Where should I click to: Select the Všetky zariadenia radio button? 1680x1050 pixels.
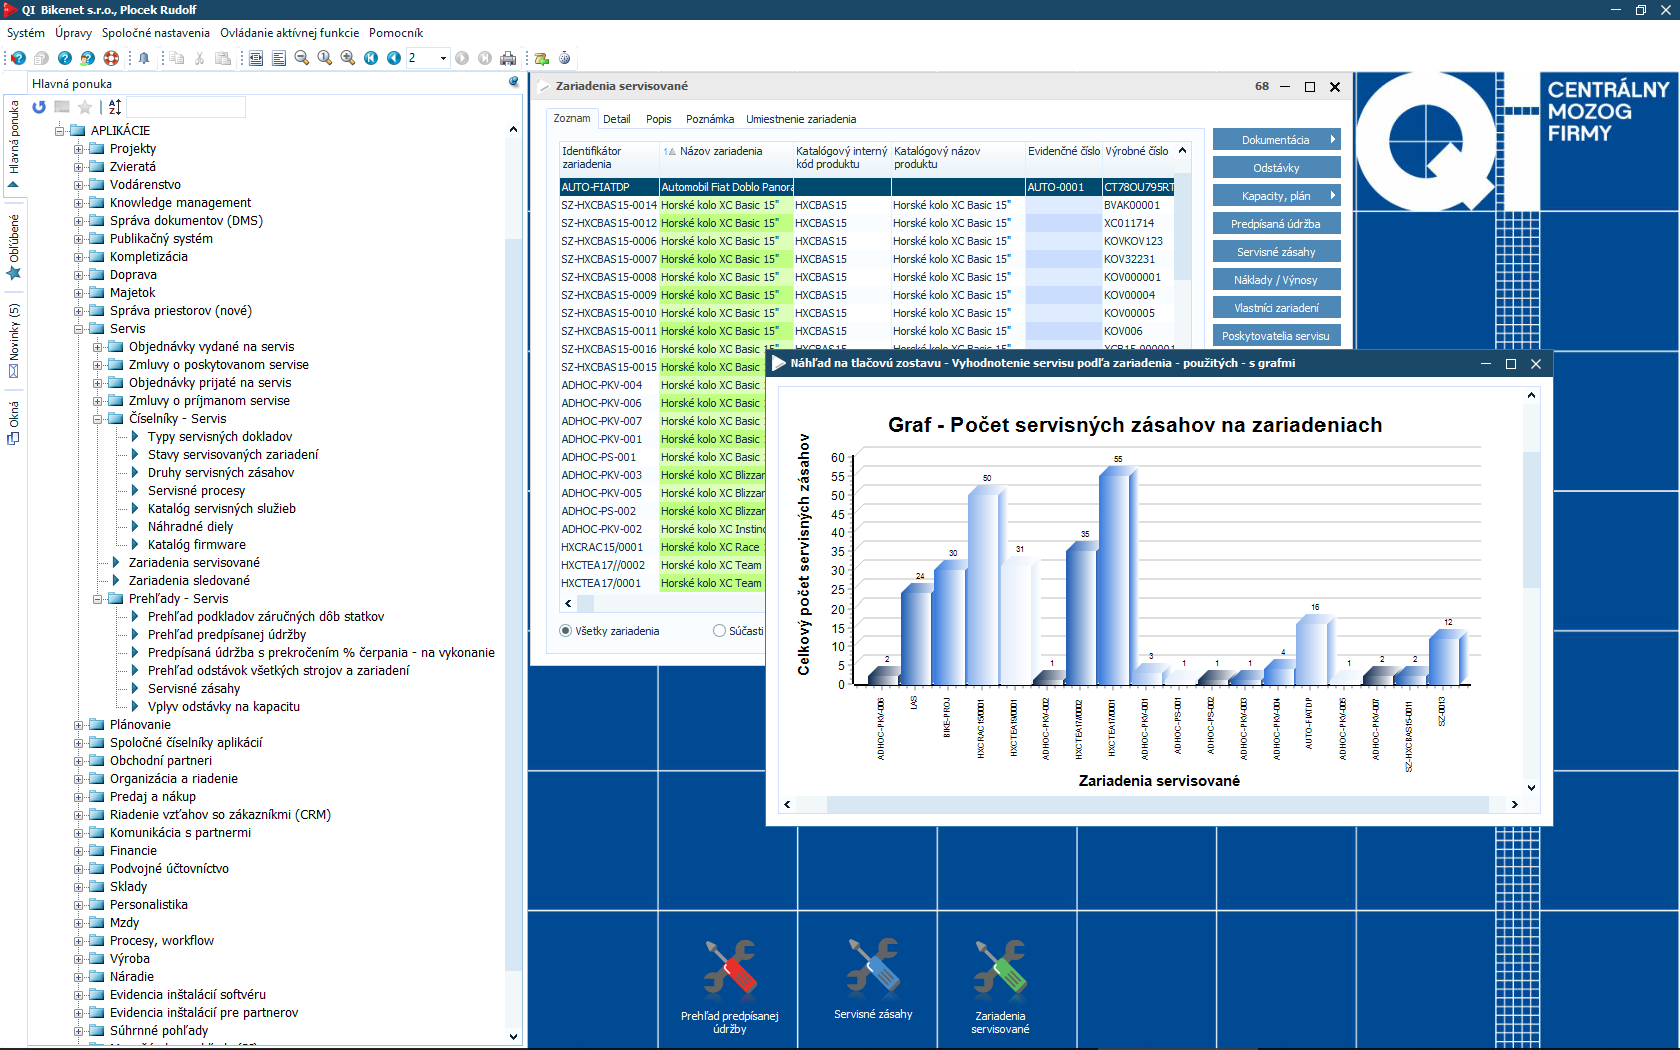pos(566,631)
